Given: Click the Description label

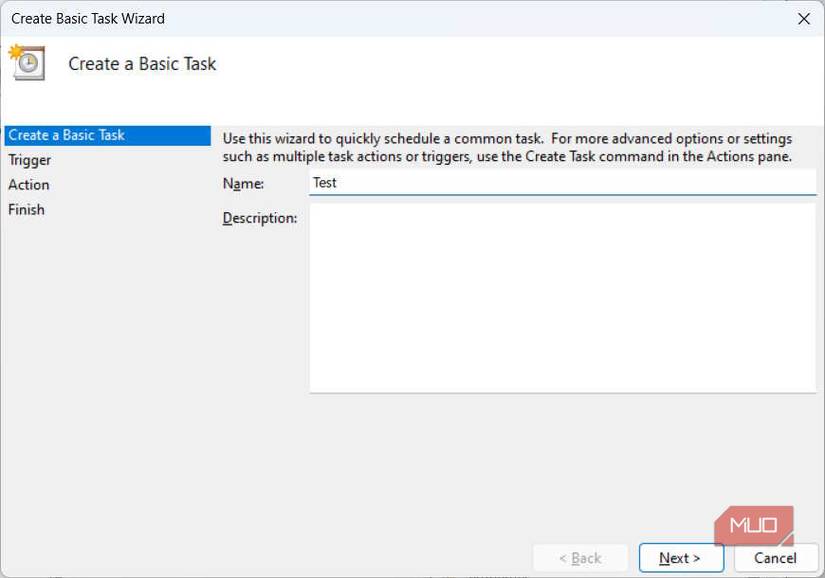Looking at the screenshot, I should point(260,216).
